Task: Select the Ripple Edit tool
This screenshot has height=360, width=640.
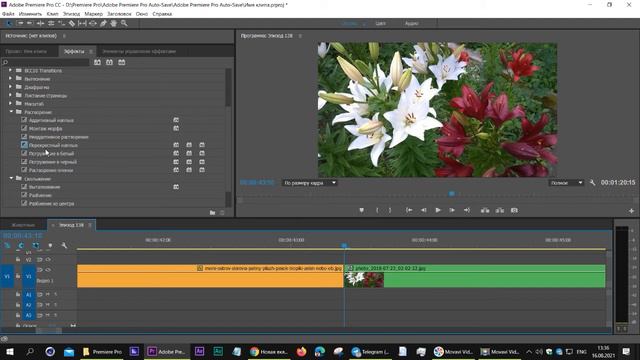Action: pyautogui.click(x=40, y=24)
